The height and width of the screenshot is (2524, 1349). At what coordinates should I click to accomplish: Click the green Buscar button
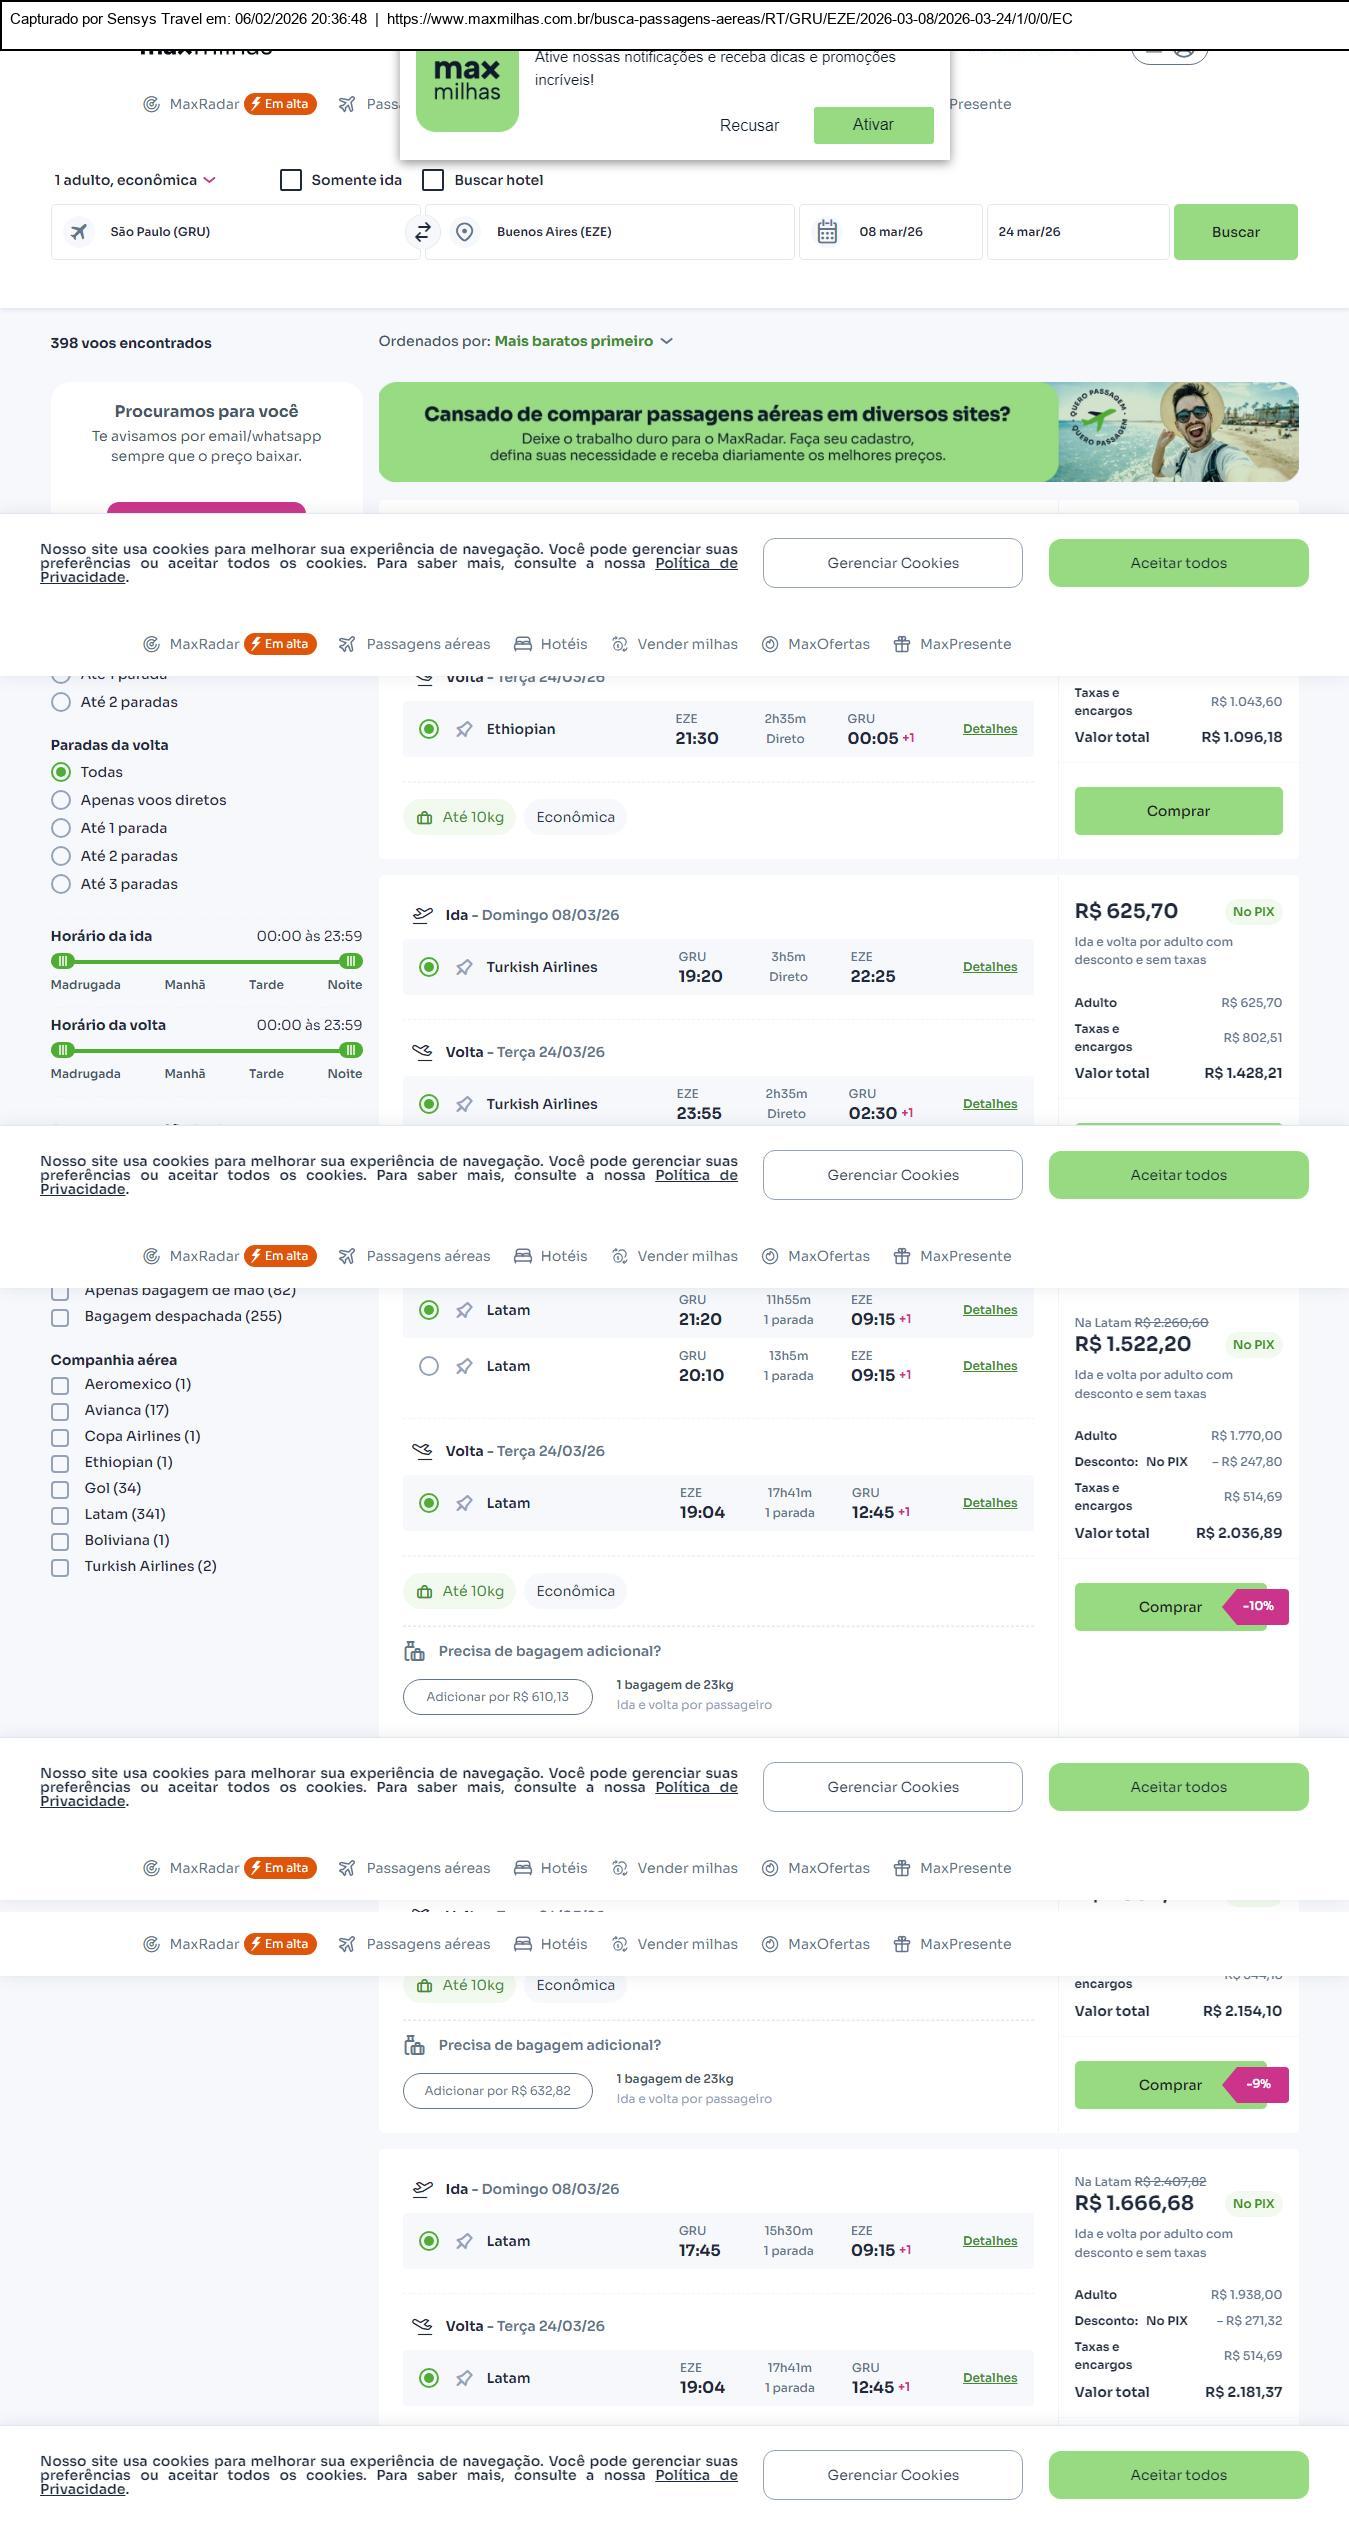pos(1235,232)
